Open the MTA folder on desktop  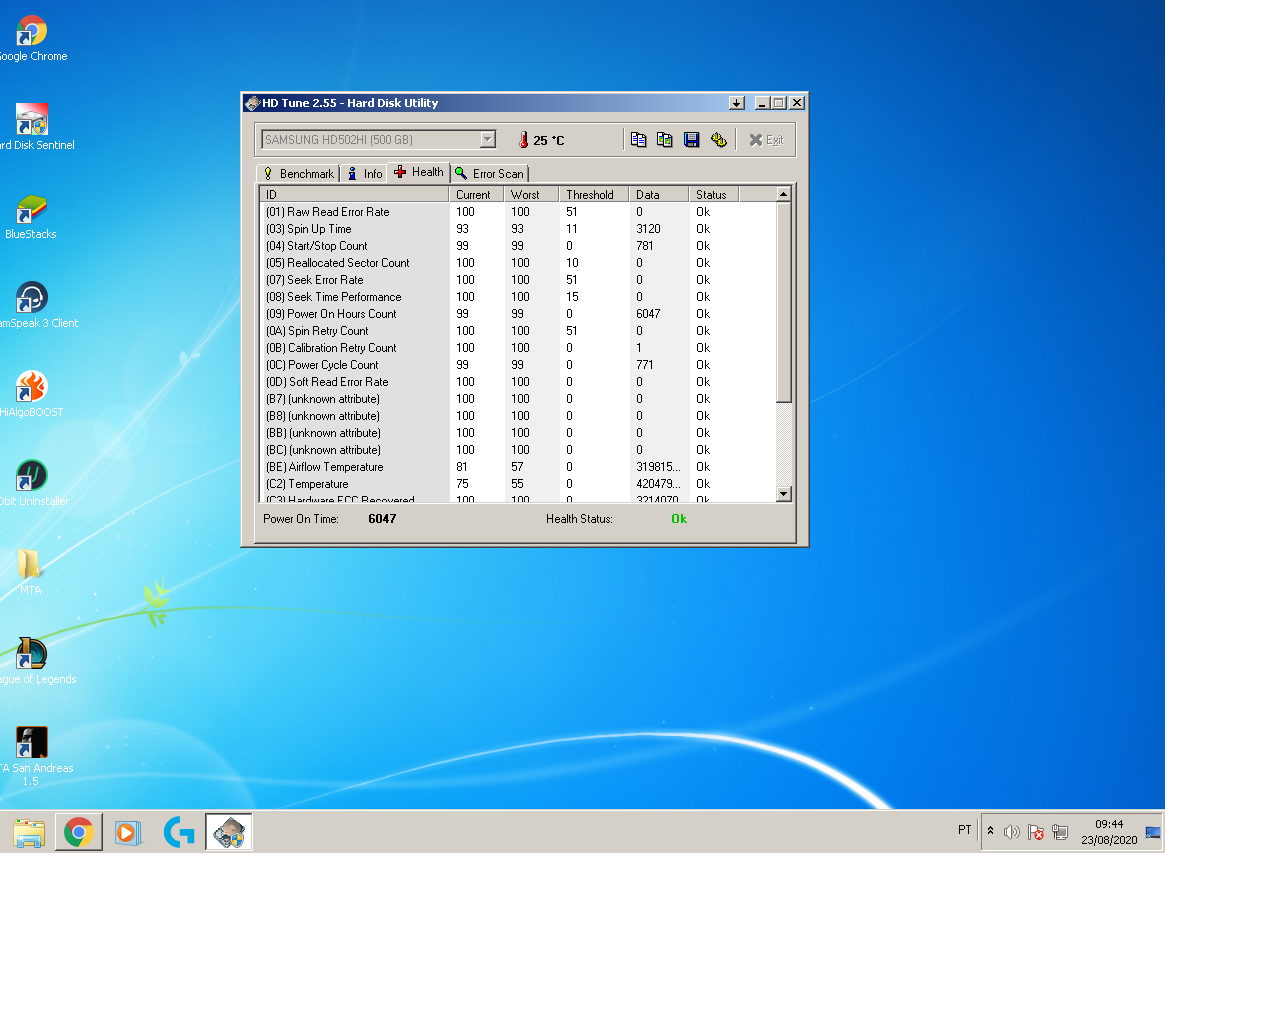(30, 572)
